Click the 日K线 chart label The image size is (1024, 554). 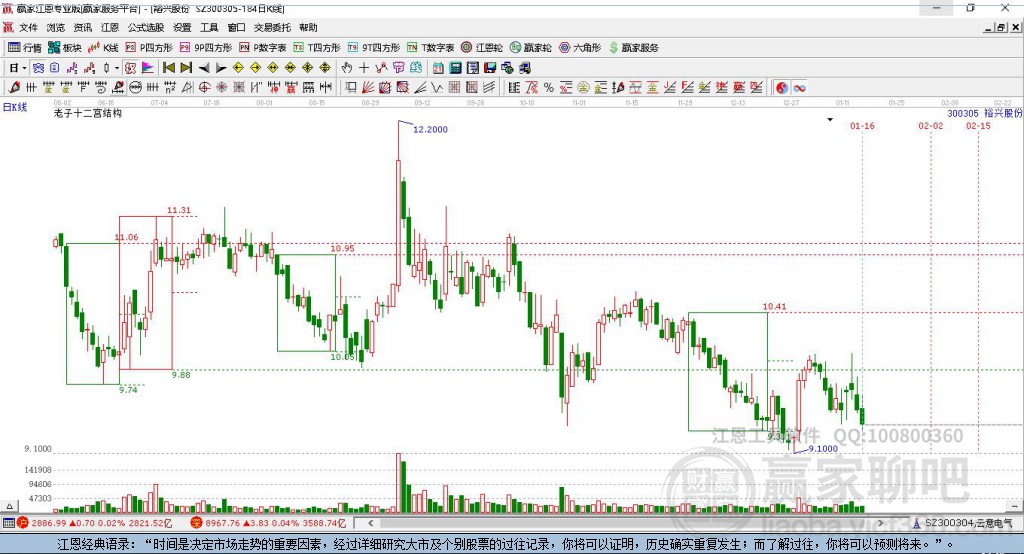[15, 107]
